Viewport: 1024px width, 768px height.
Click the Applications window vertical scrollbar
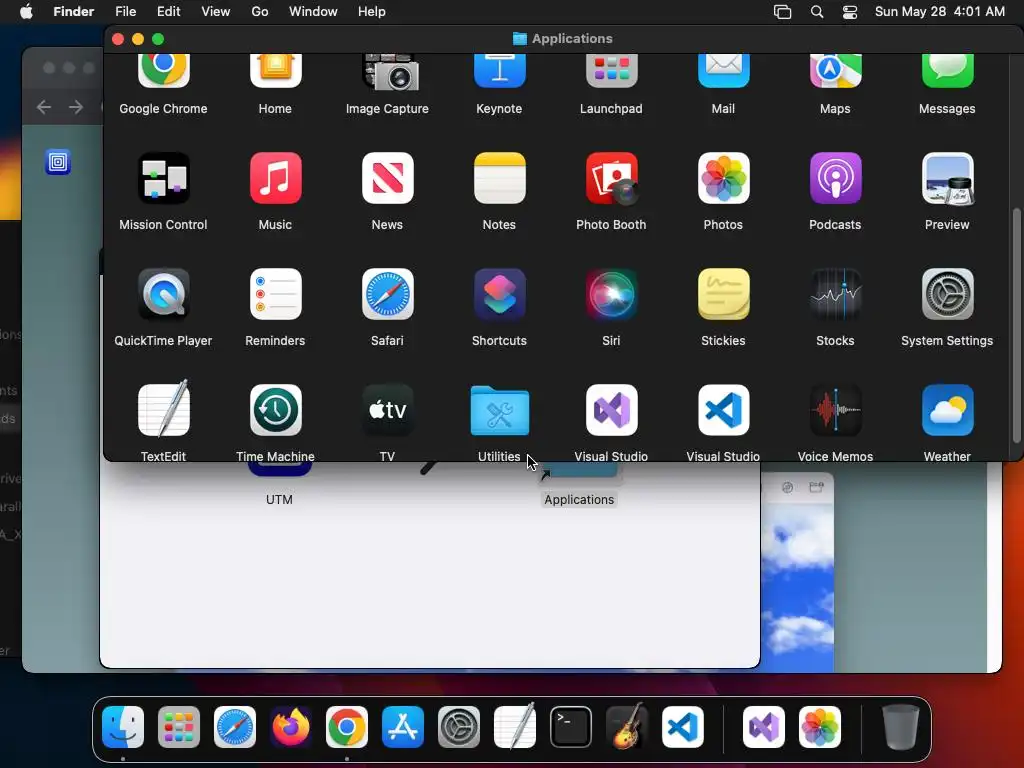[x=1016, y=325]
